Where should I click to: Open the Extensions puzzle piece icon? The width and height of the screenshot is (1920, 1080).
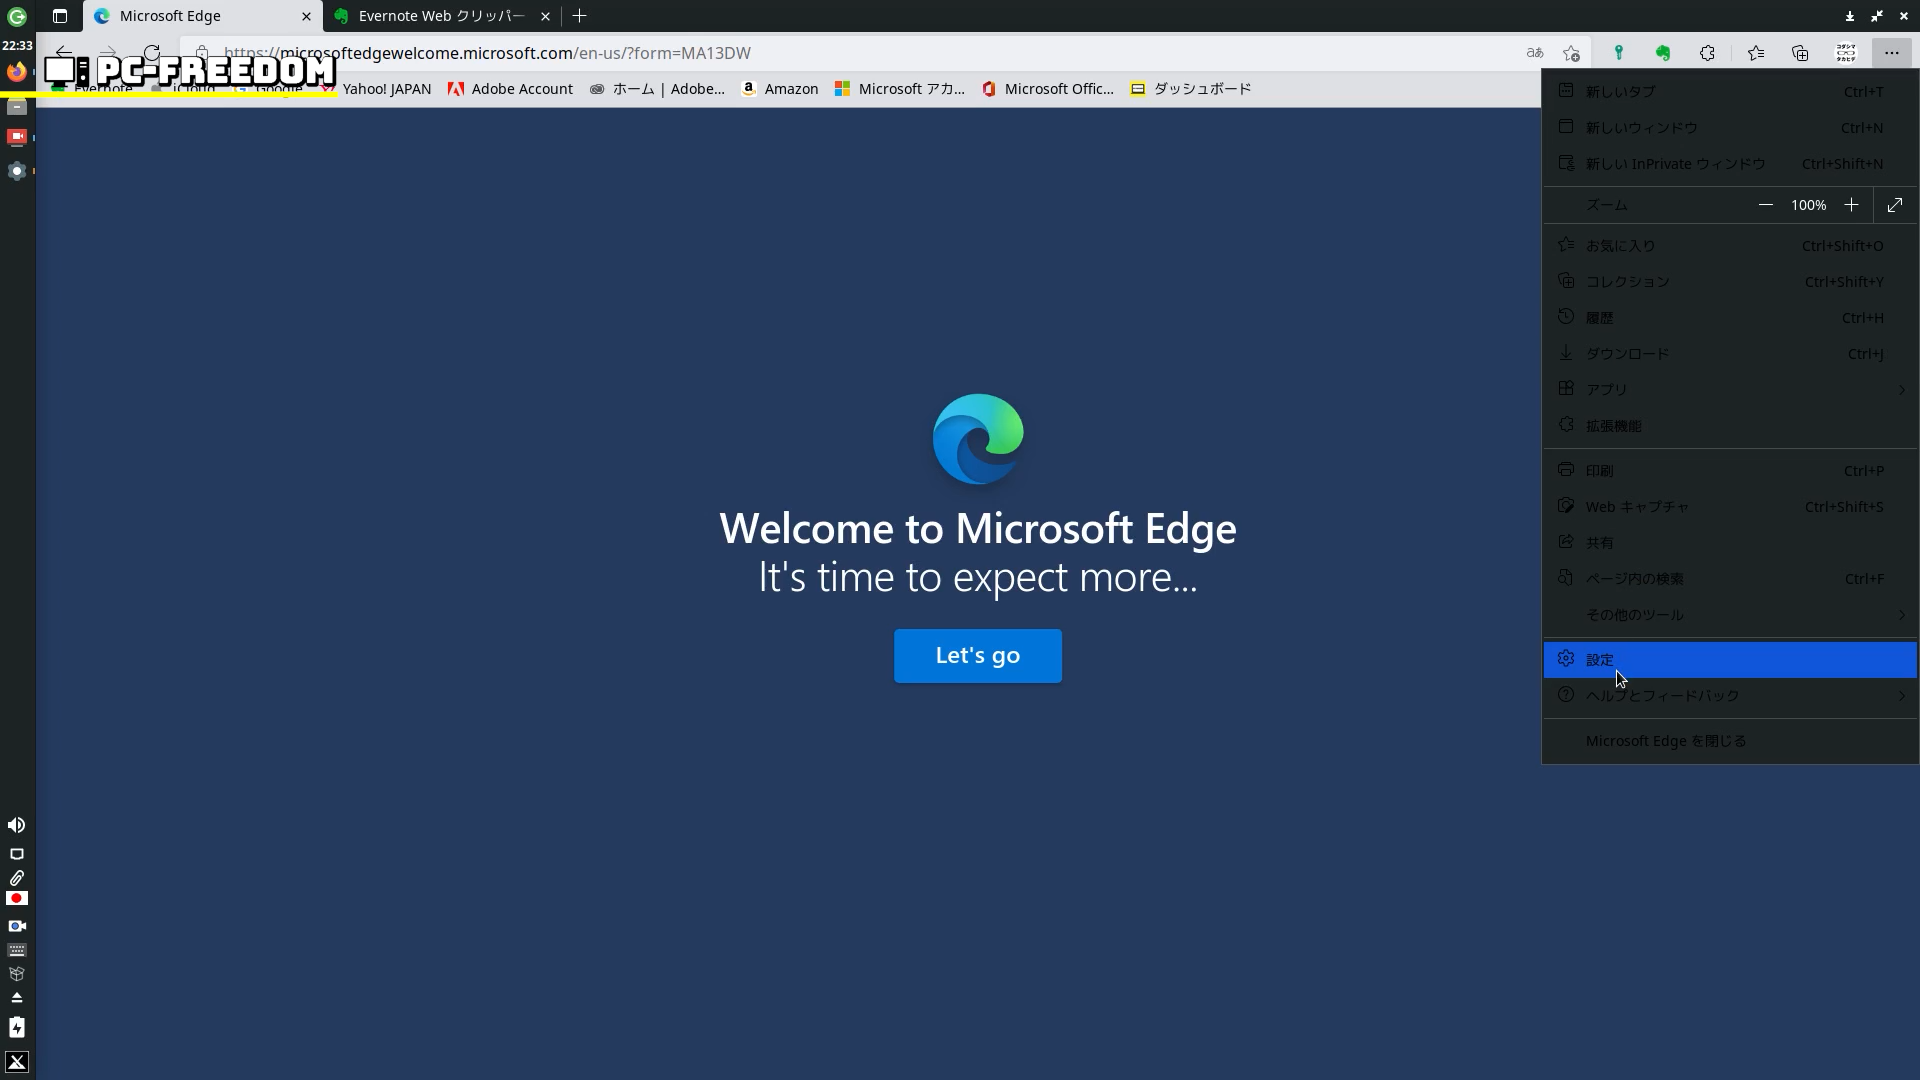coord(1707,53)
